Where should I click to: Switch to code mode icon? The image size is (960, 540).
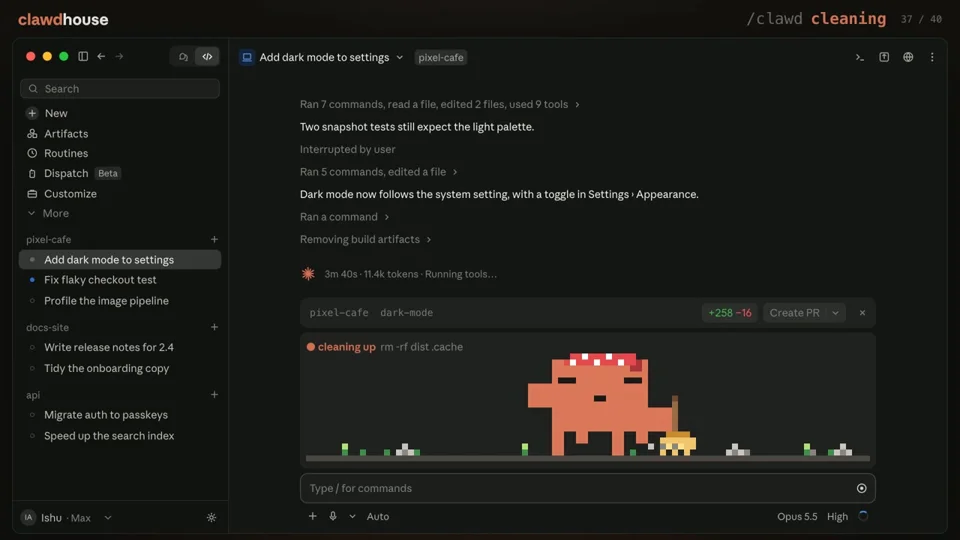click(208, 57)
